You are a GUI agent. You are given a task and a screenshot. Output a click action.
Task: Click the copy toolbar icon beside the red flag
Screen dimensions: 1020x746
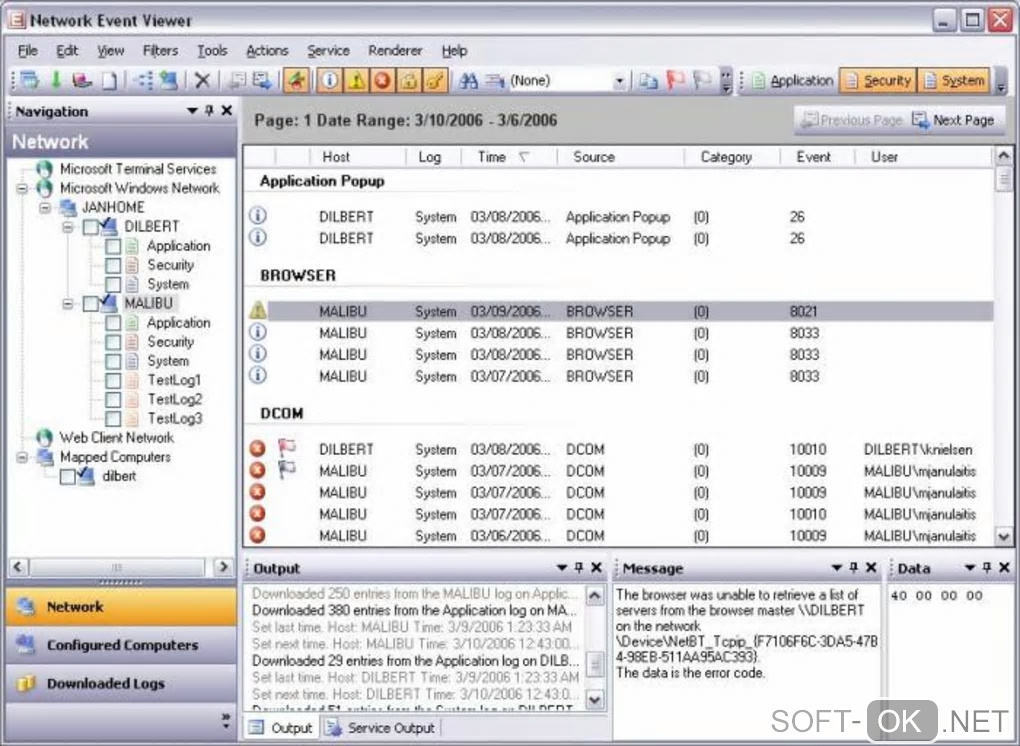click(648, 81)
